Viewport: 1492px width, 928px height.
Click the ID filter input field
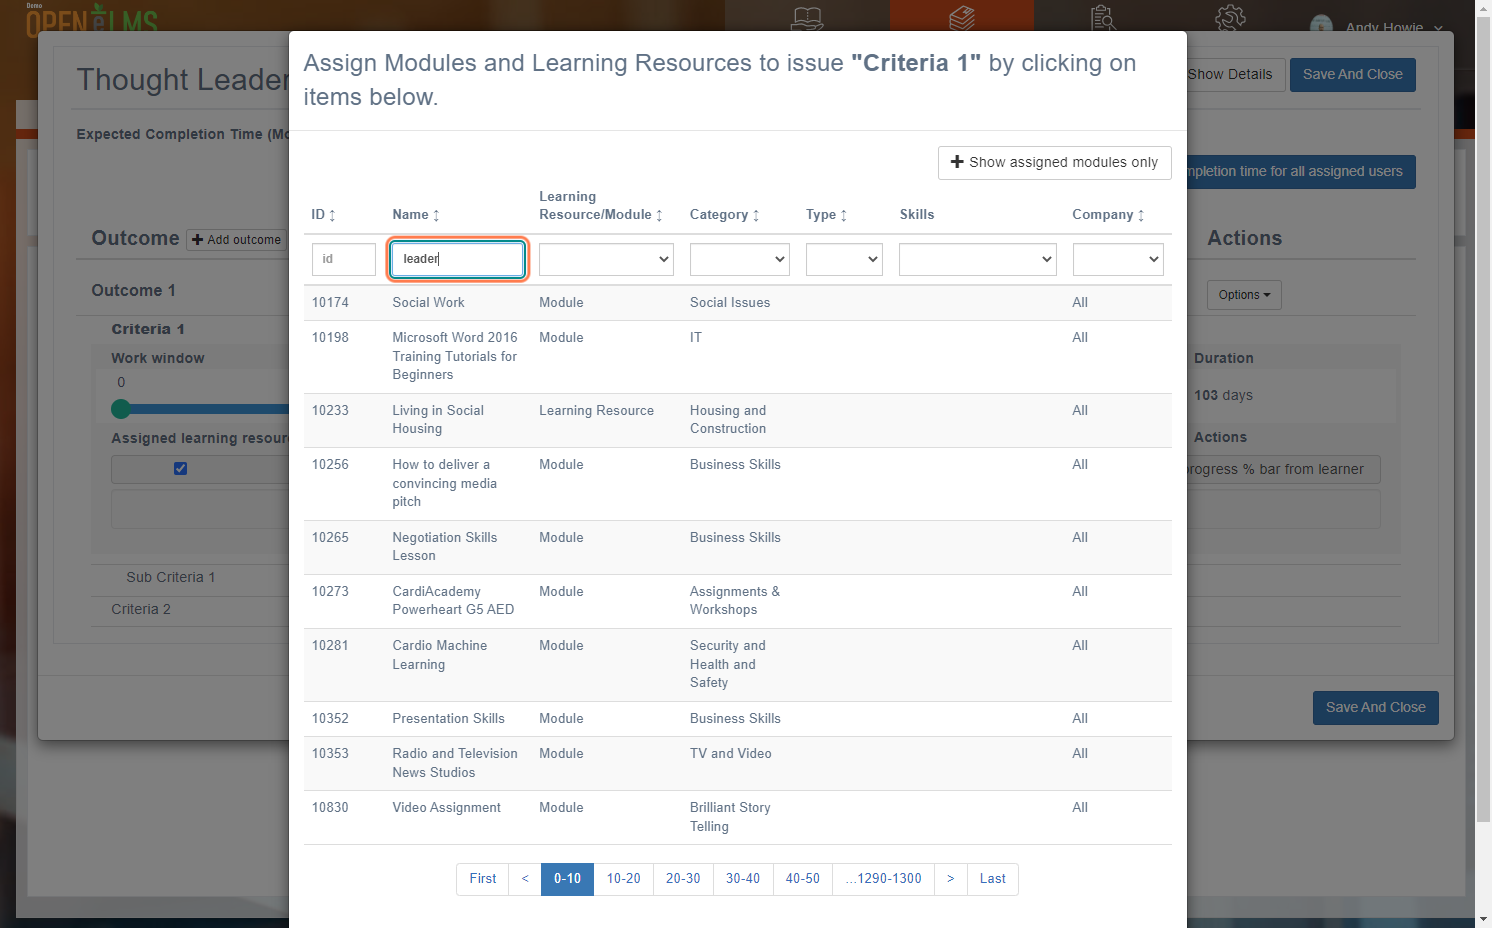343,259
